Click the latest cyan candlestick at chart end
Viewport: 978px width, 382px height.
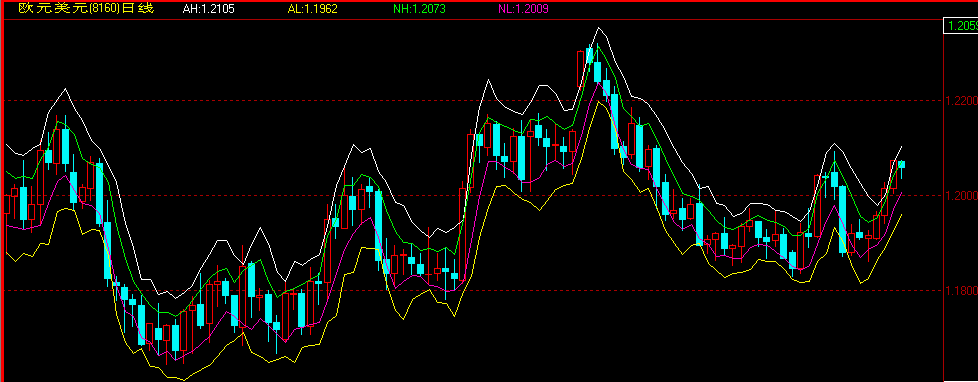901,165
